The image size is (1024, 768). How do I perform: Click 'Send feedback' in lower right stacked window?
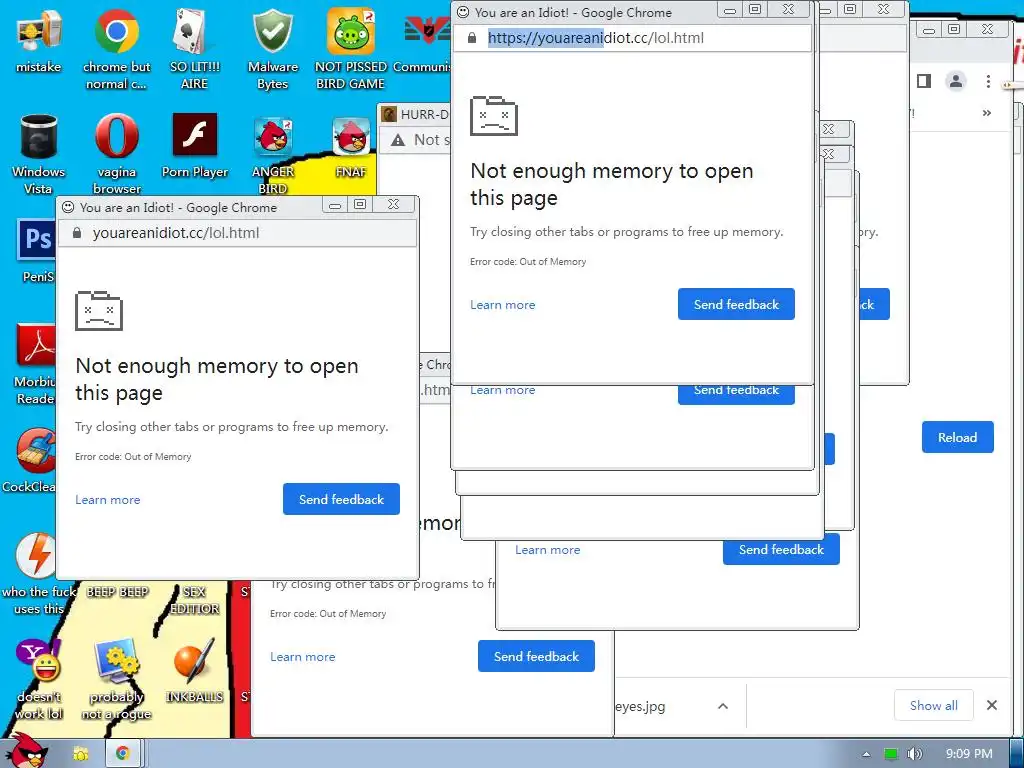coord(781,549)
